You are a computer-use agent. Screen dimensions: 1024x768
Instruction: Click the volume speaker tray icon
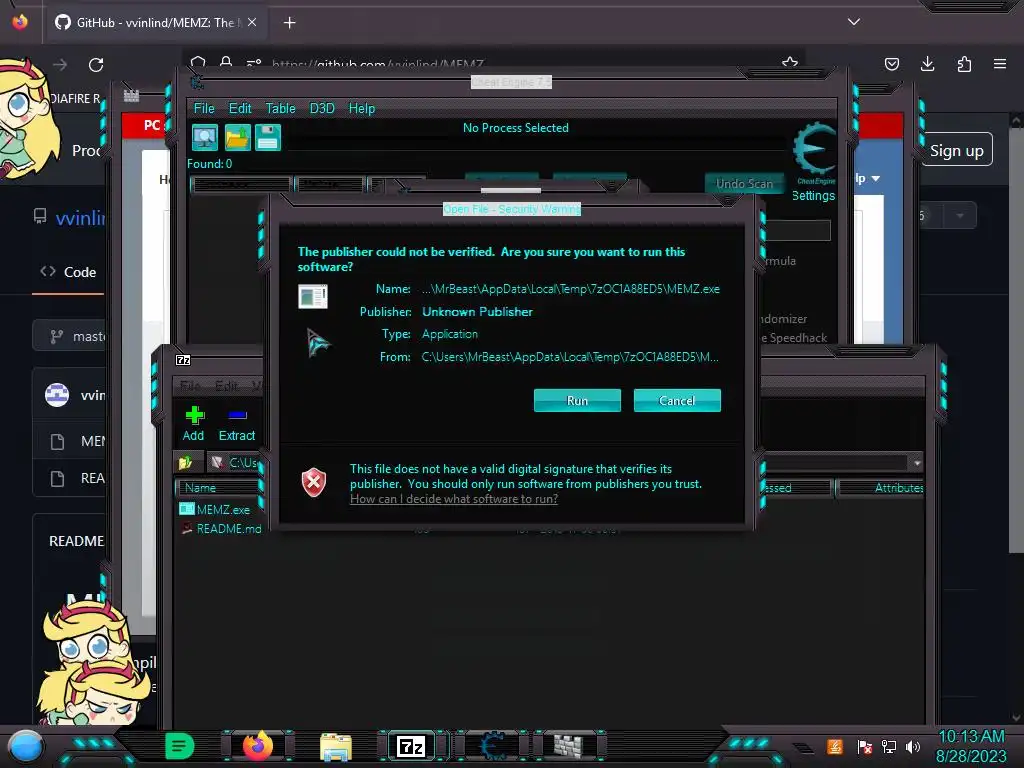coord(913,746)
